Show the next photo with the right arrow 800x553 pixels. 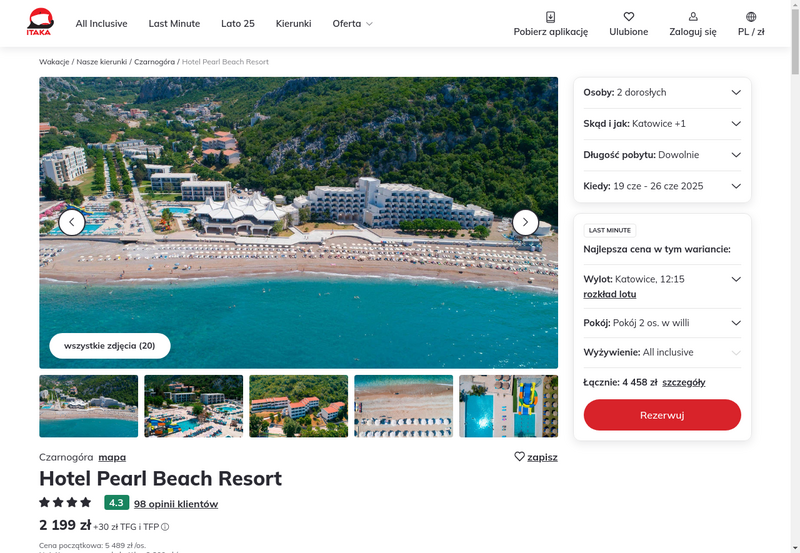[x=525, y=222]
